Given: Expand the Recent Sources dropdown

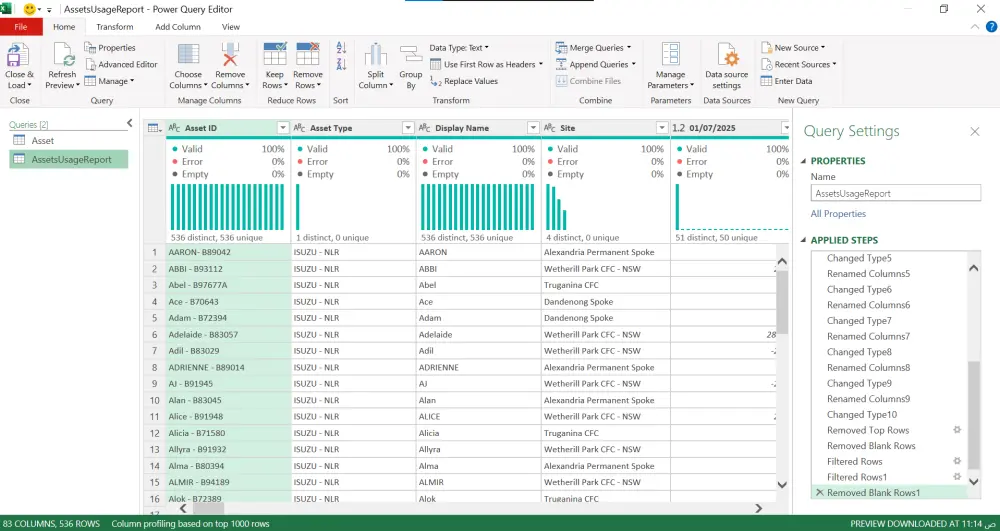Looking at the screenshot, I should [x=834, y=64].
